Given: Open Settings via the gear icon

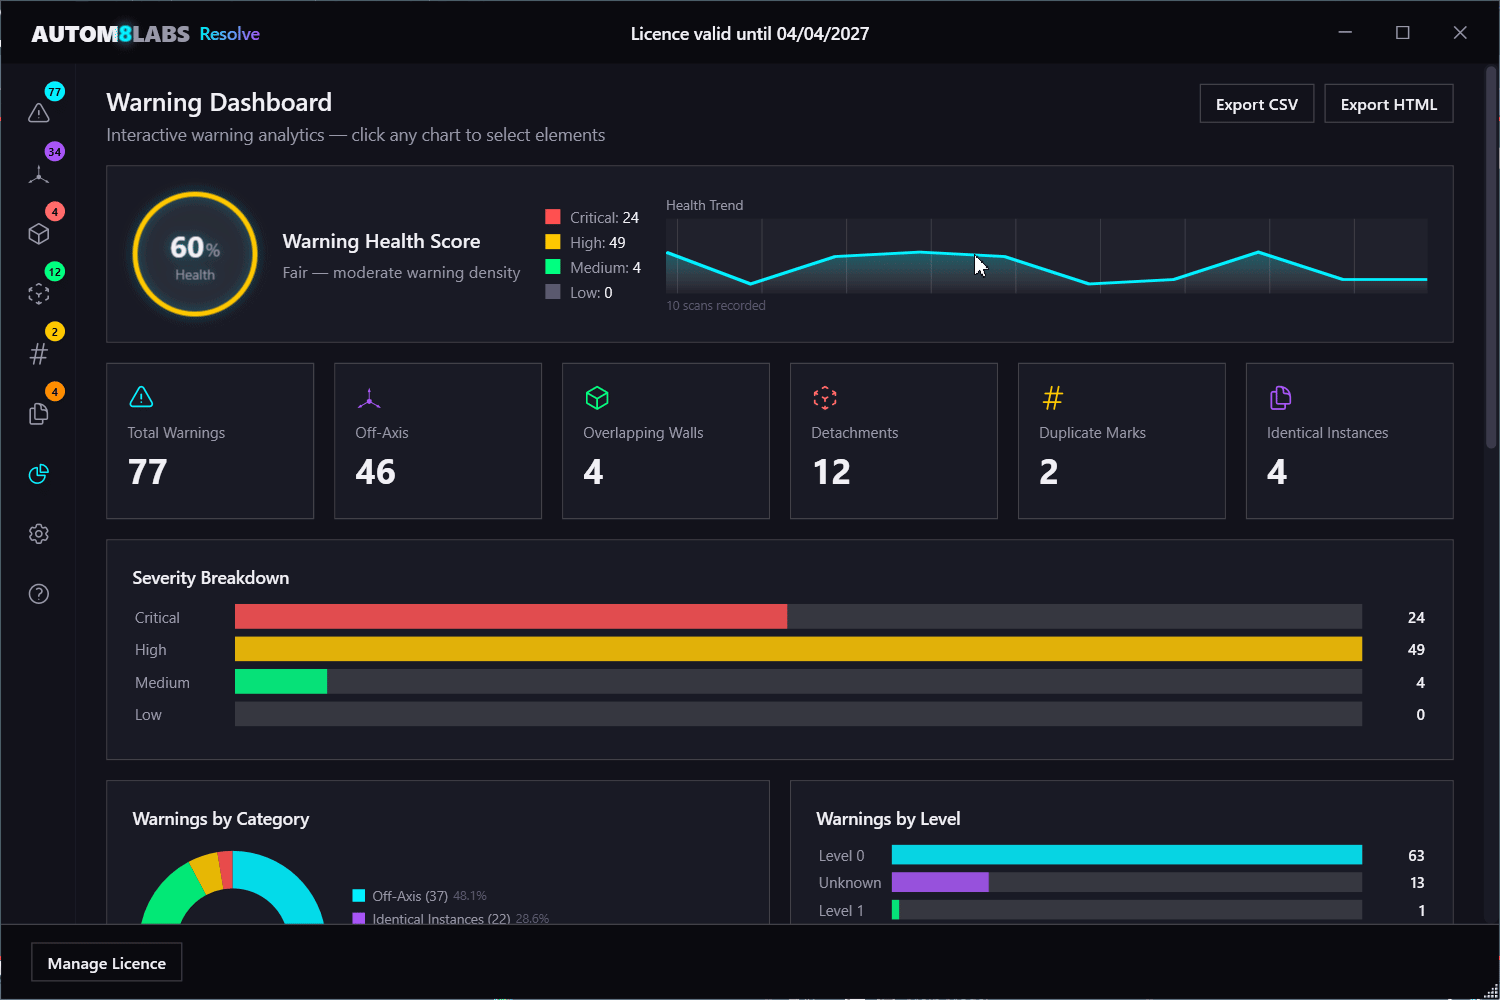Looking at the screenshot, I should [x=38, y=533].
